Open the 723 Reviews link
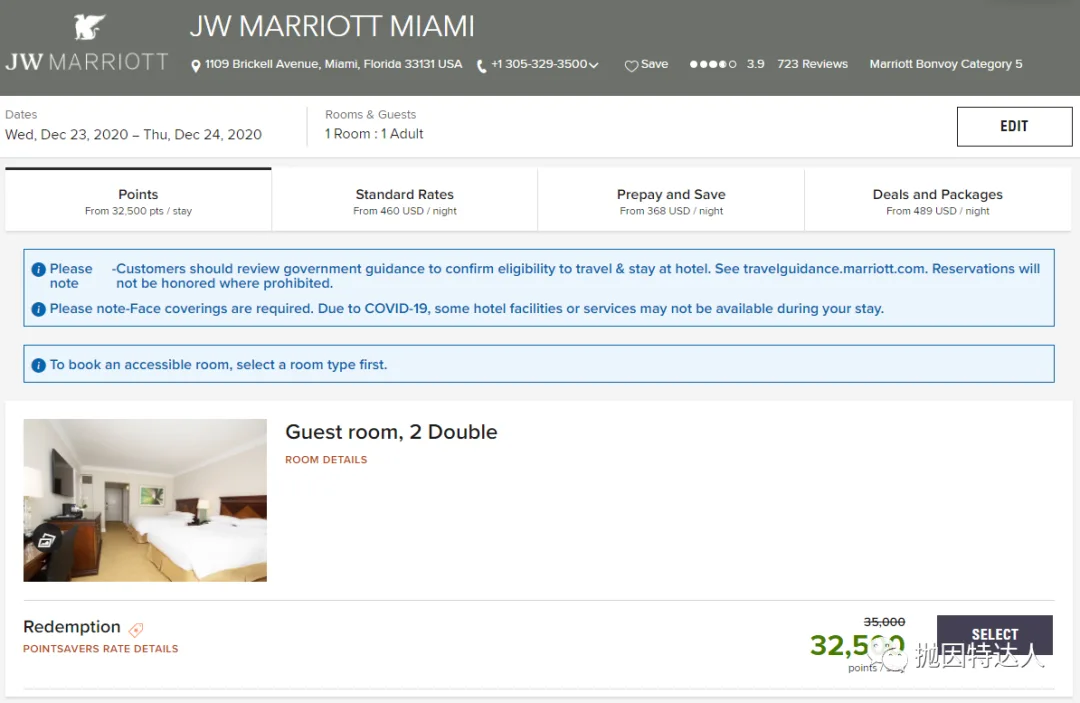Viewport: 1080px width, 703px height. point(812,64)
